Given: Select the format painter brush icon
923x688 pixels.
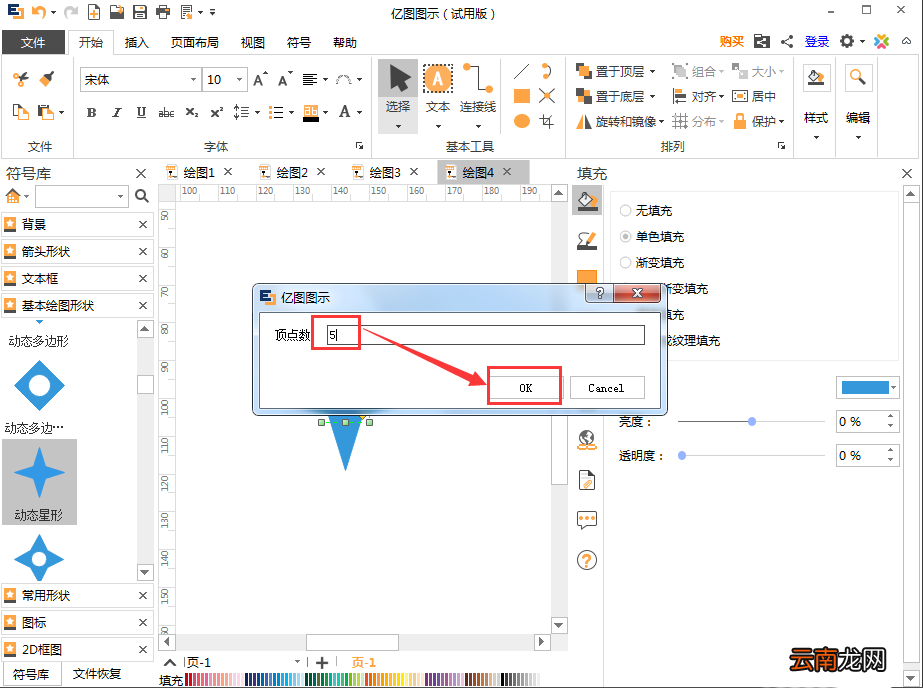Looking at the screenshot, I should tap(47, 79).
